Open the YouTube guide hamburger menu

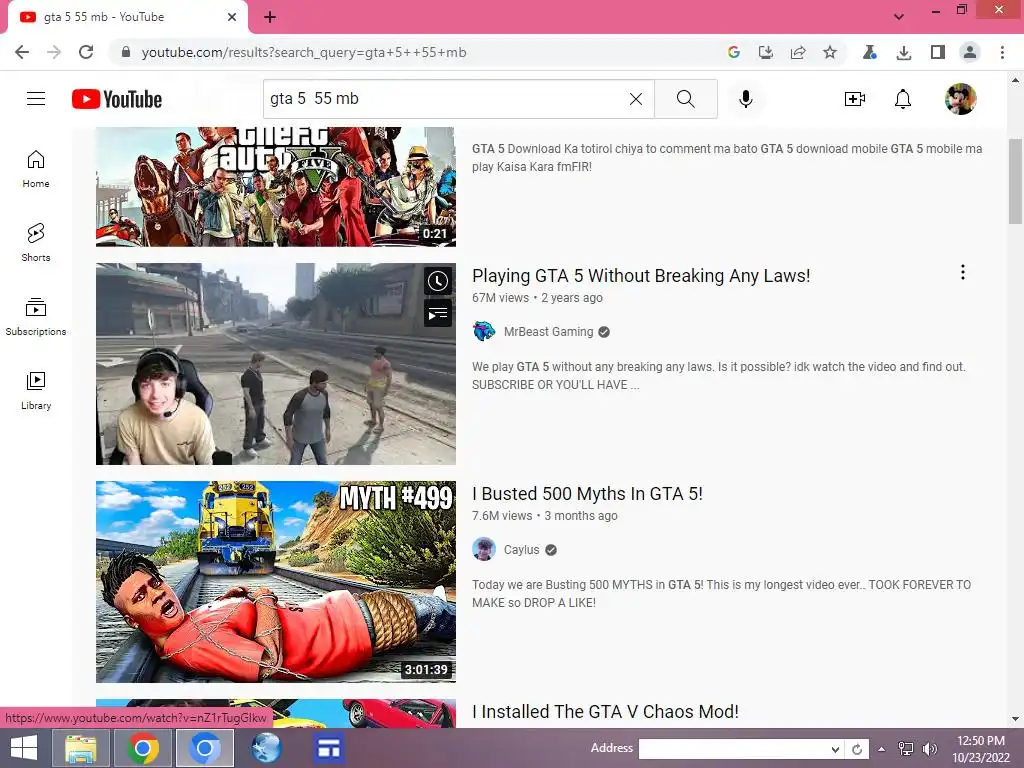36,99
